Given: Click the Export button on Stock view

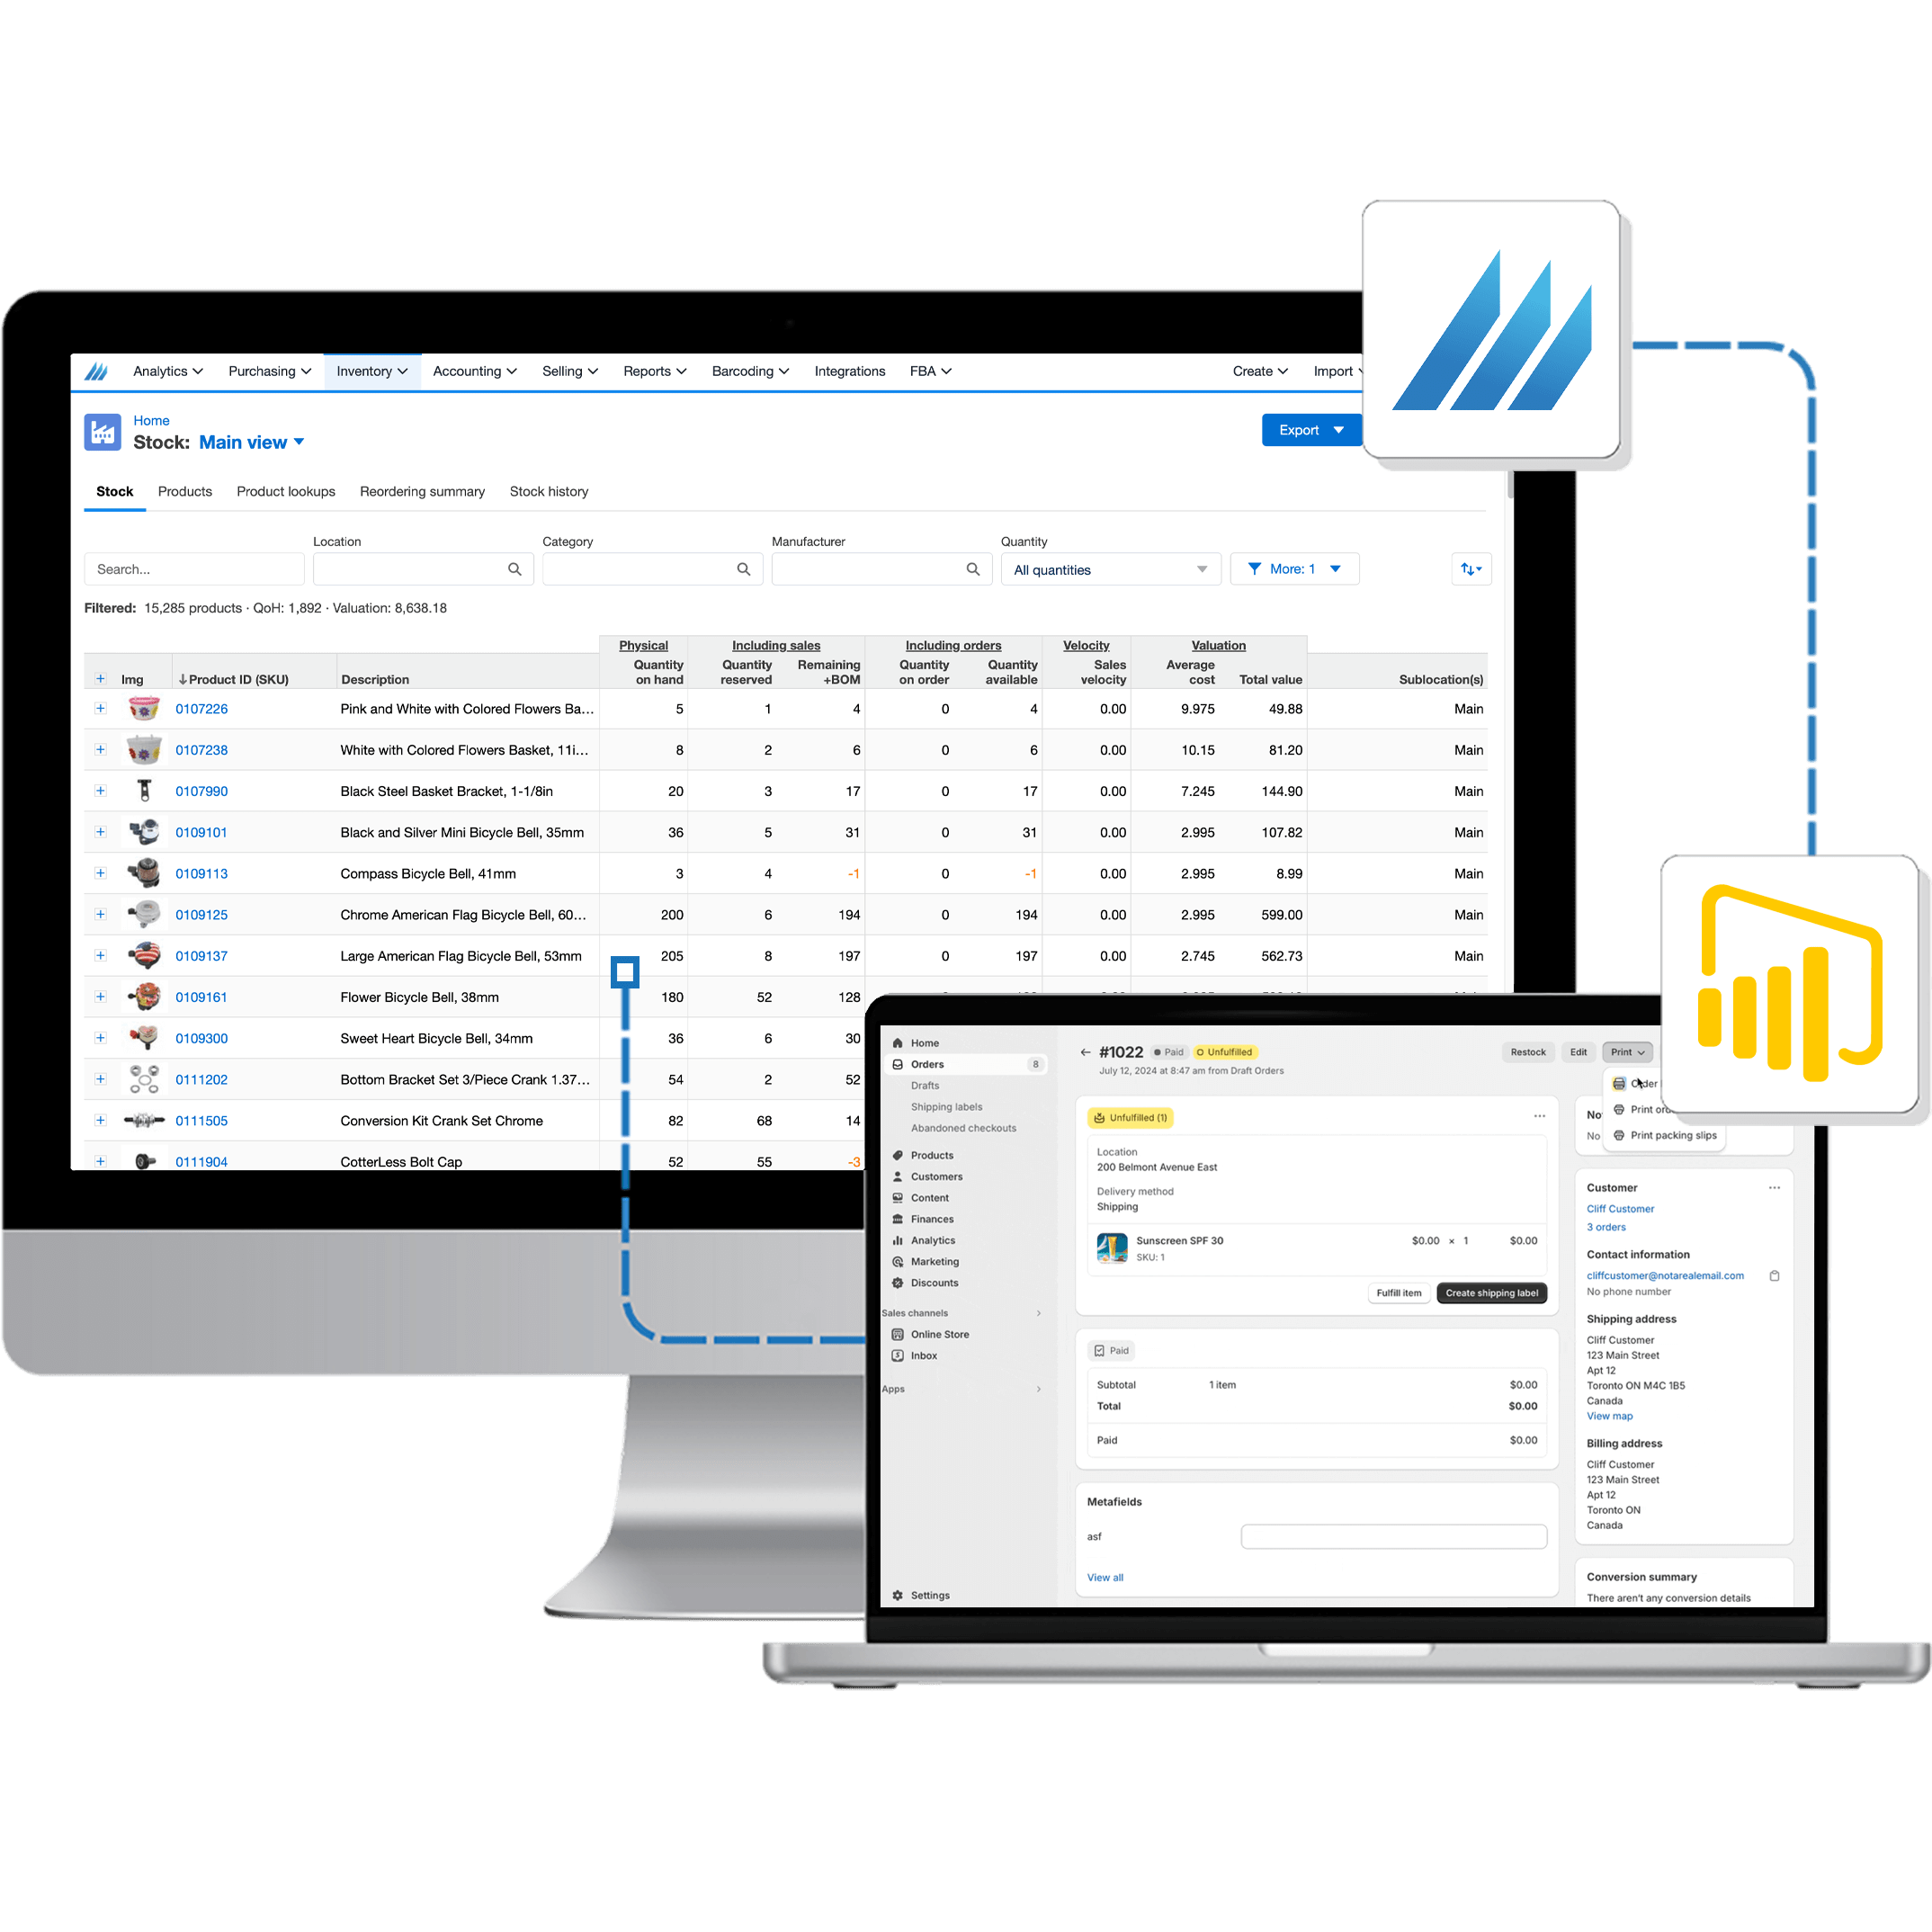Looking at the screenshot, I should click(x=1302, y=432).
